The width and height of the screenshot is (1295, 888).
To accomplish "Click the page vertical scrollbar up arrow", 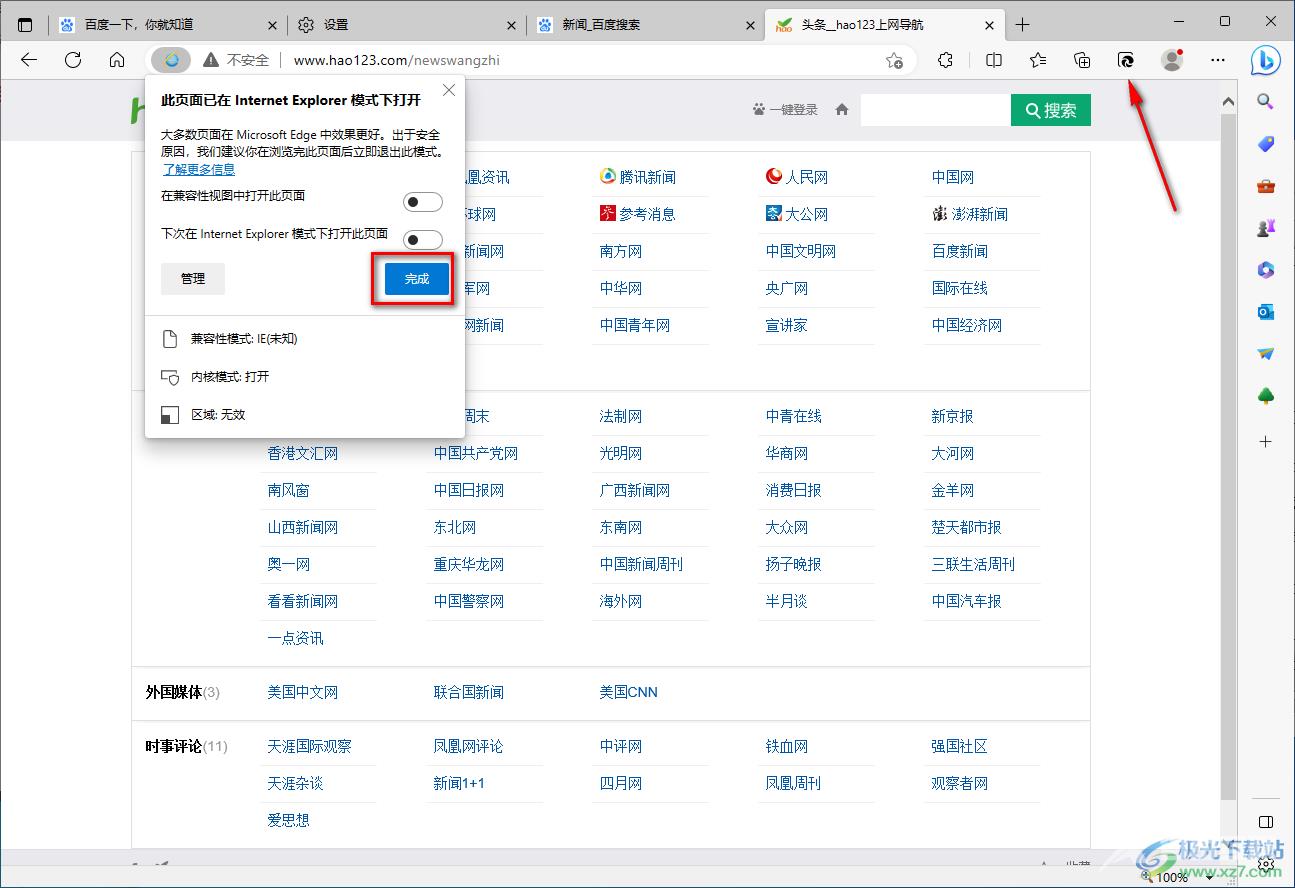I will click(1230, 101).
